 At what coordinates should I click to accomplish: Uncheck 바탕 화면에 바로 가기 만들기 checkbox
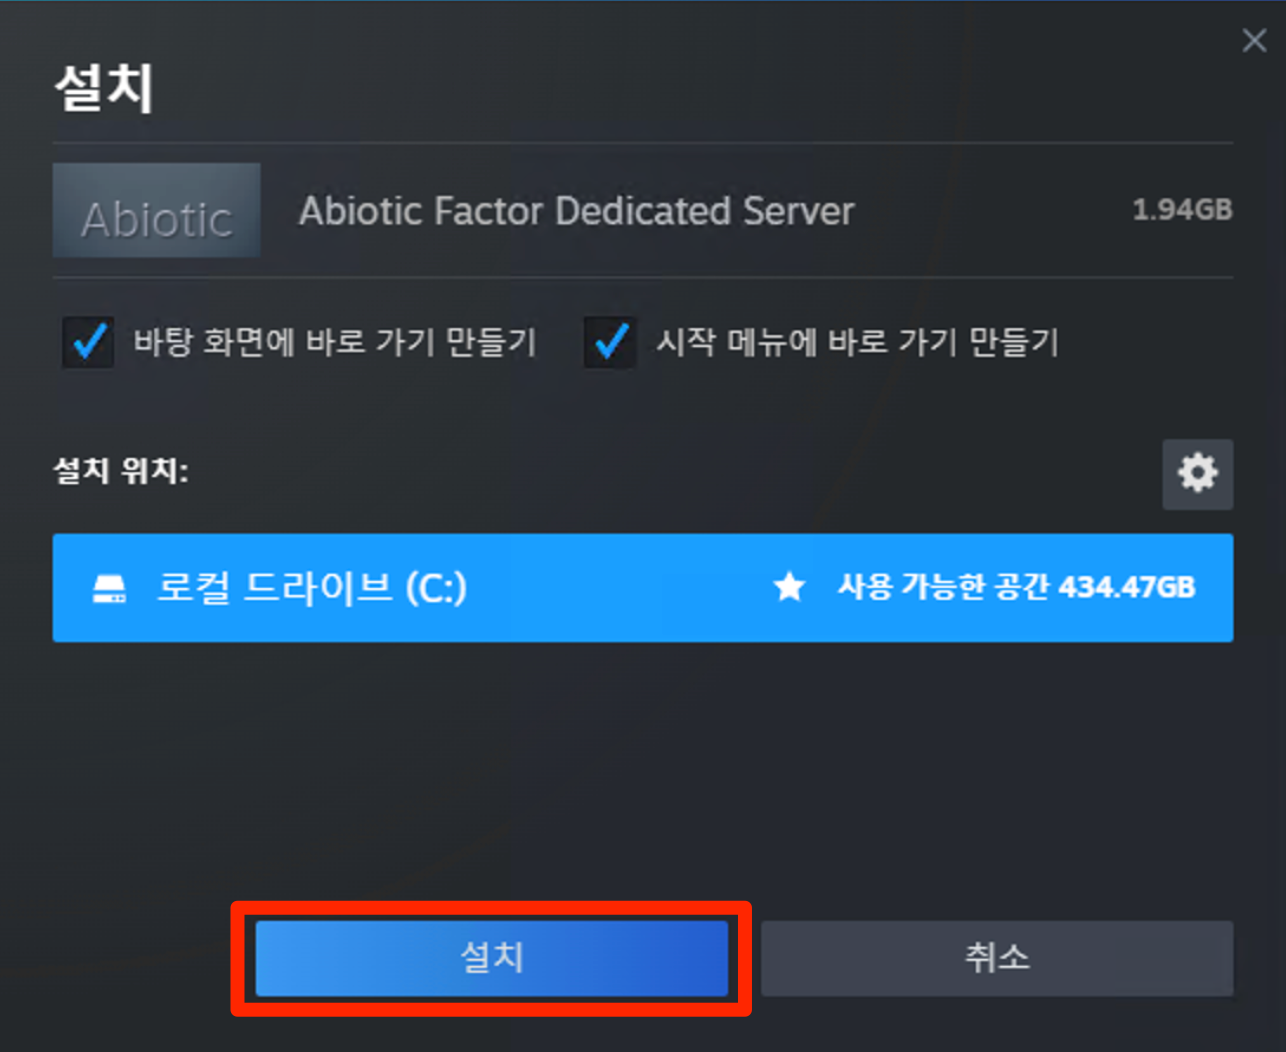click(x=88, y=342)
